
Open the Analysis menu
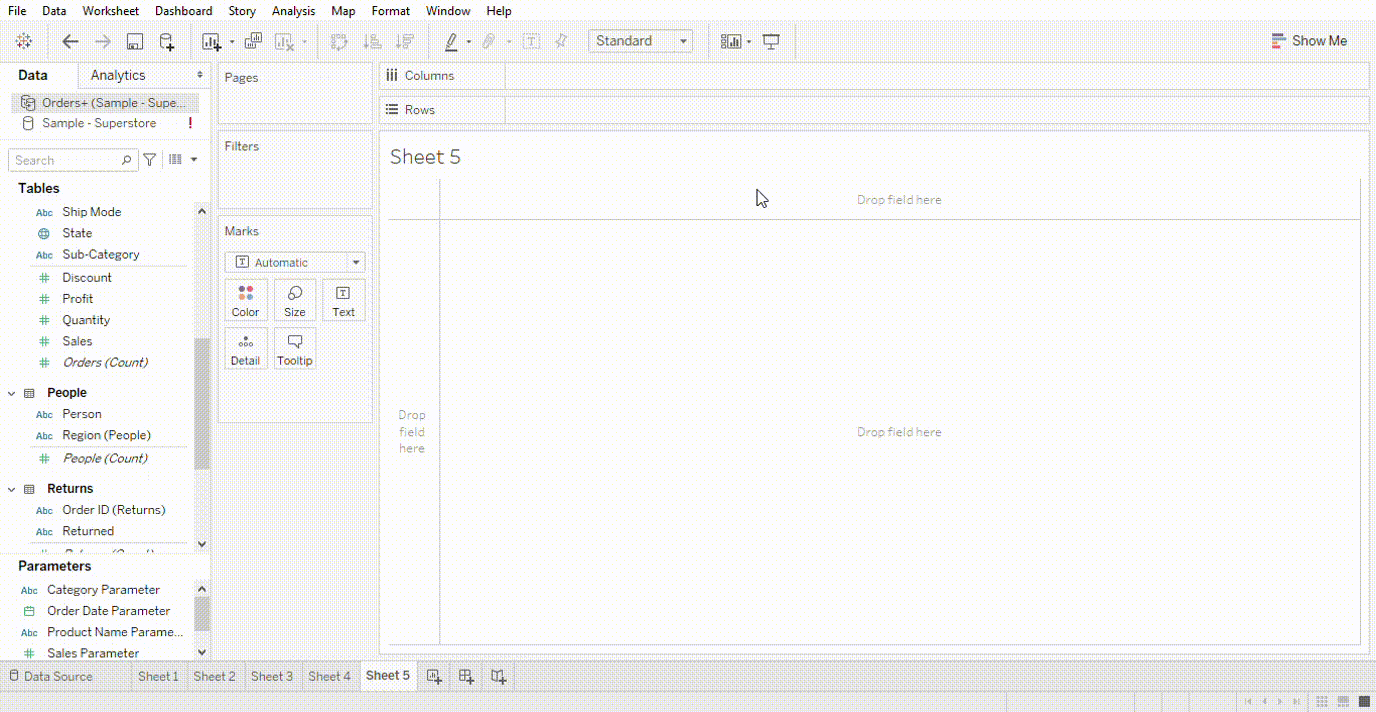(293, 11)
